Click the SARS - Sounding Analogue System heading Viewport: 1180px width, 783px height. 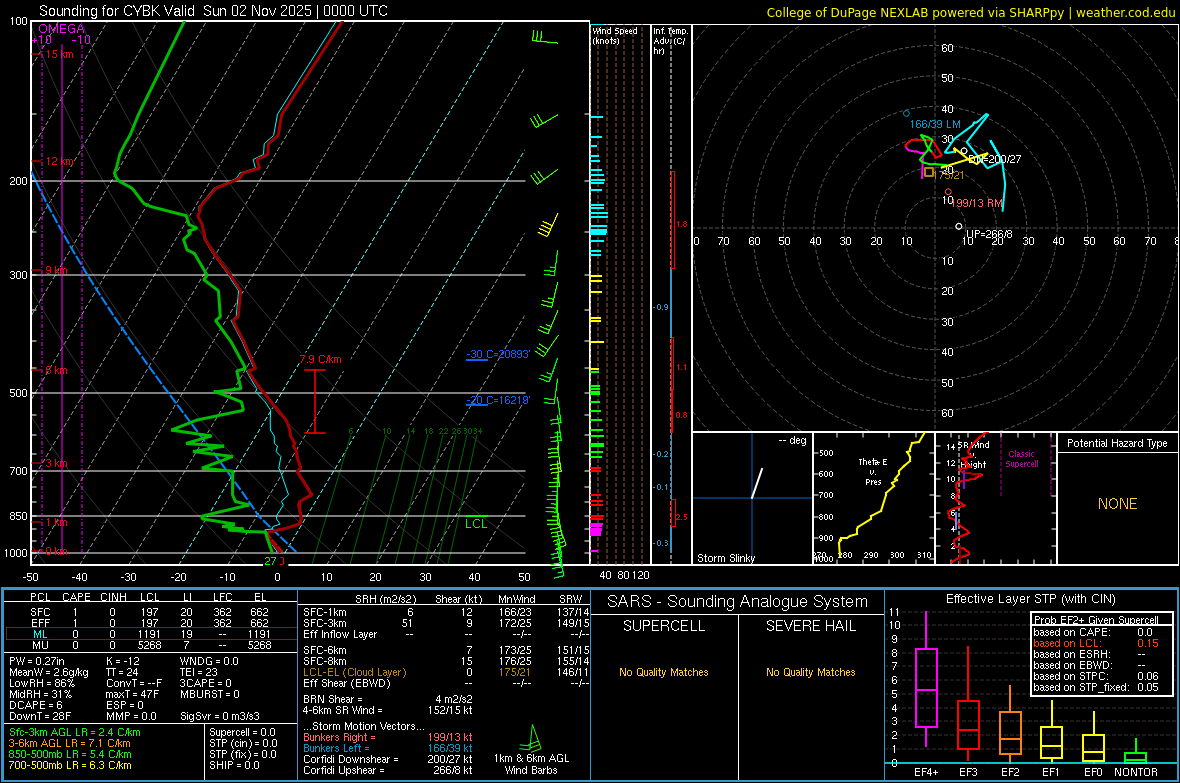tap(738, 602)
